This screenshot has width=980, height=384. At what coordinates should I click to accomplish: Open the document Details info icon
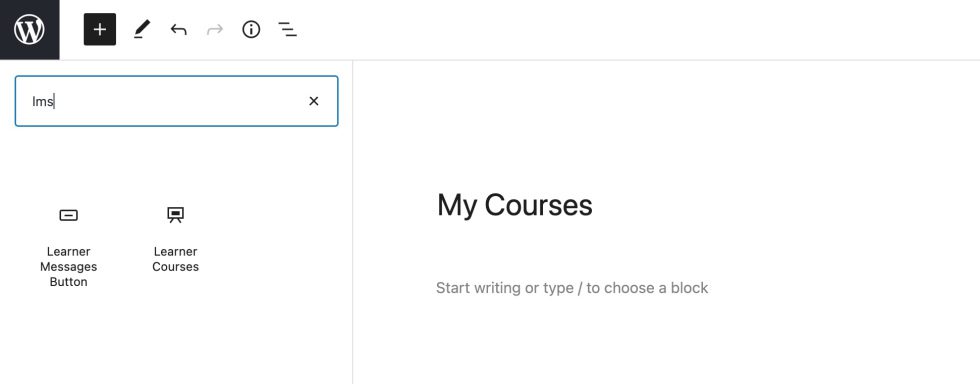(x=251, y=29)
